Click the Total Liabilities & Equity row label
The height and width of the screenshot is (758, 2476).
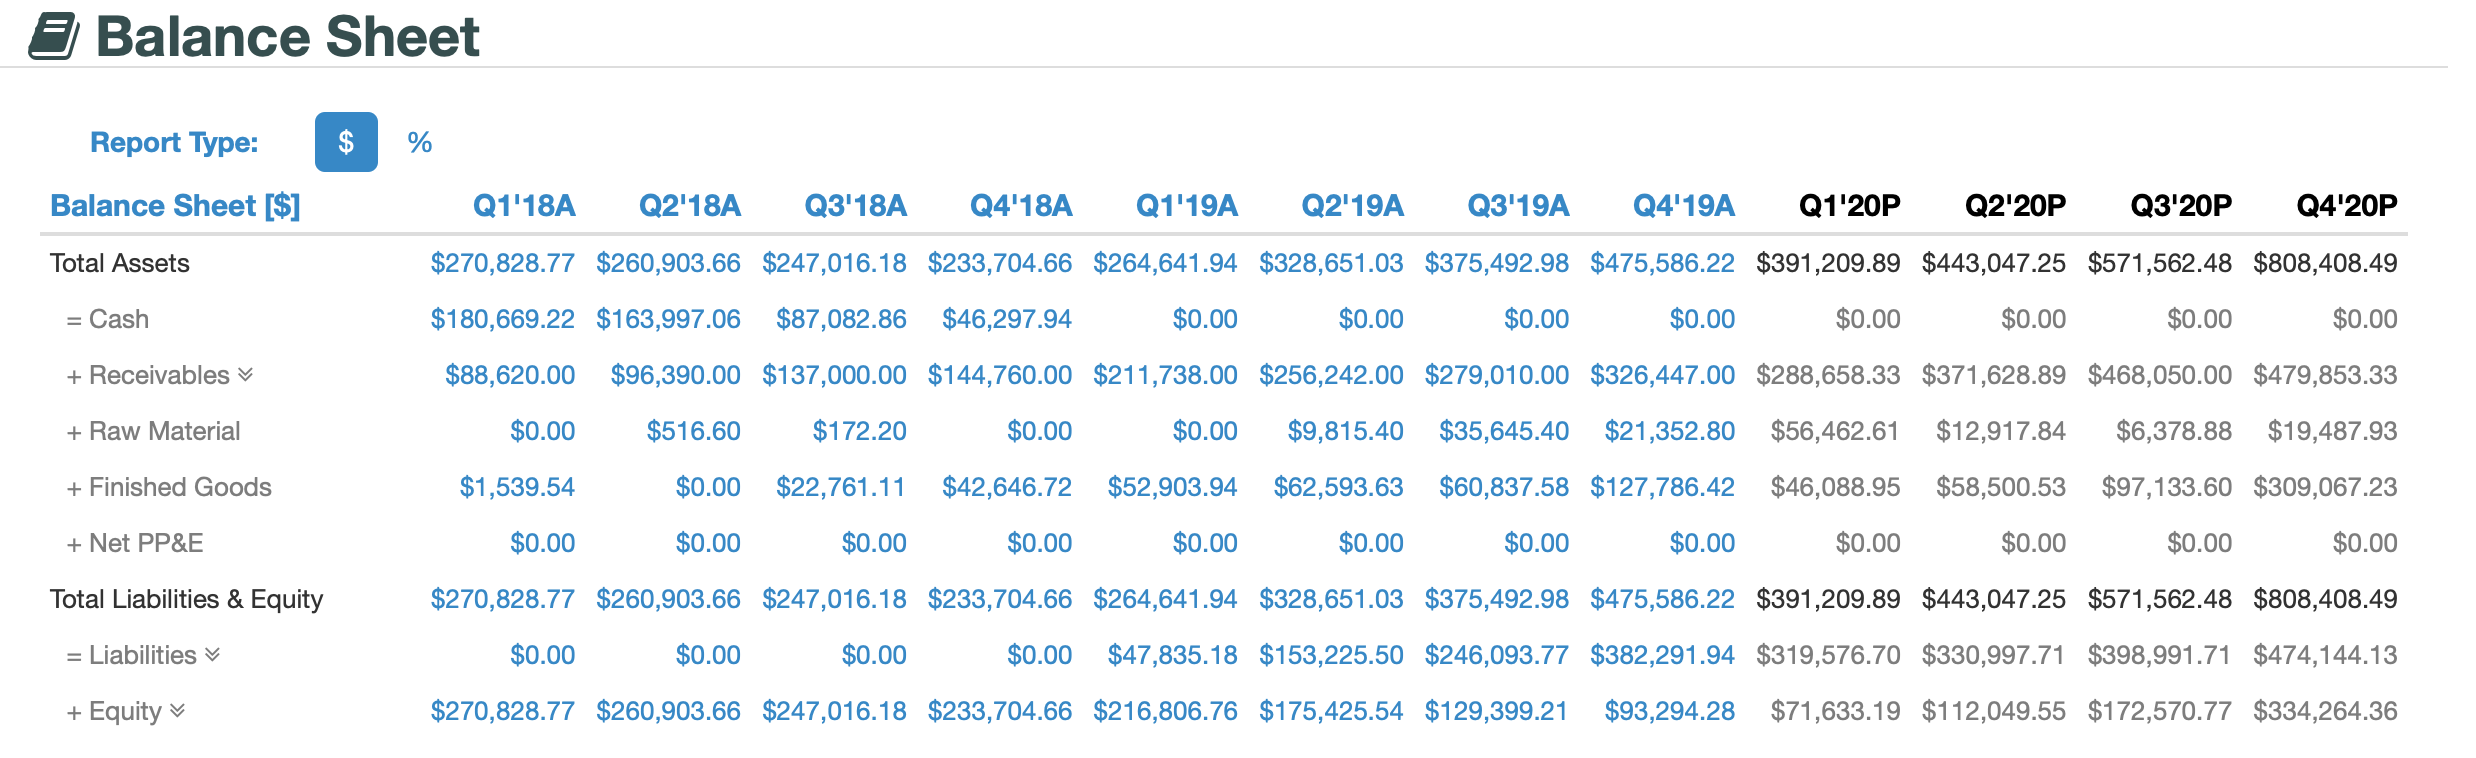point(185,599)
